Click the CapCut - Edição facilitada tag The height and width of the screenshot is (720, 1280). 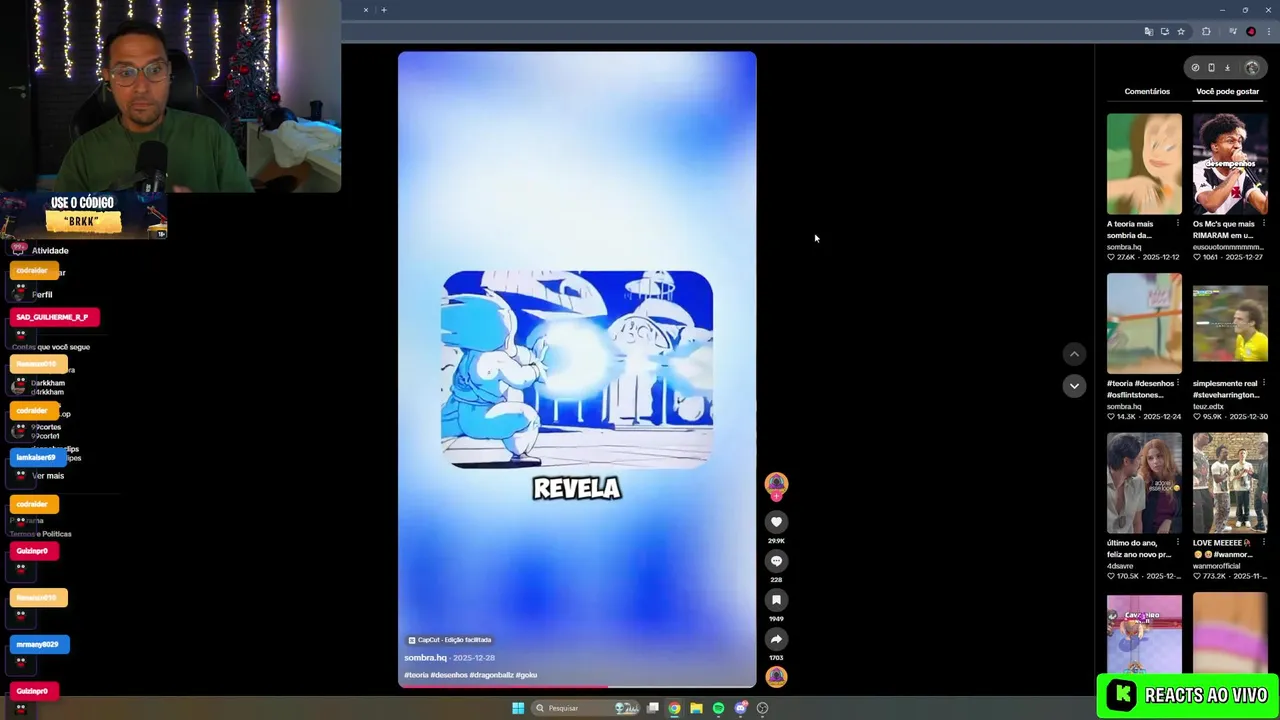[x=450, y=640]
